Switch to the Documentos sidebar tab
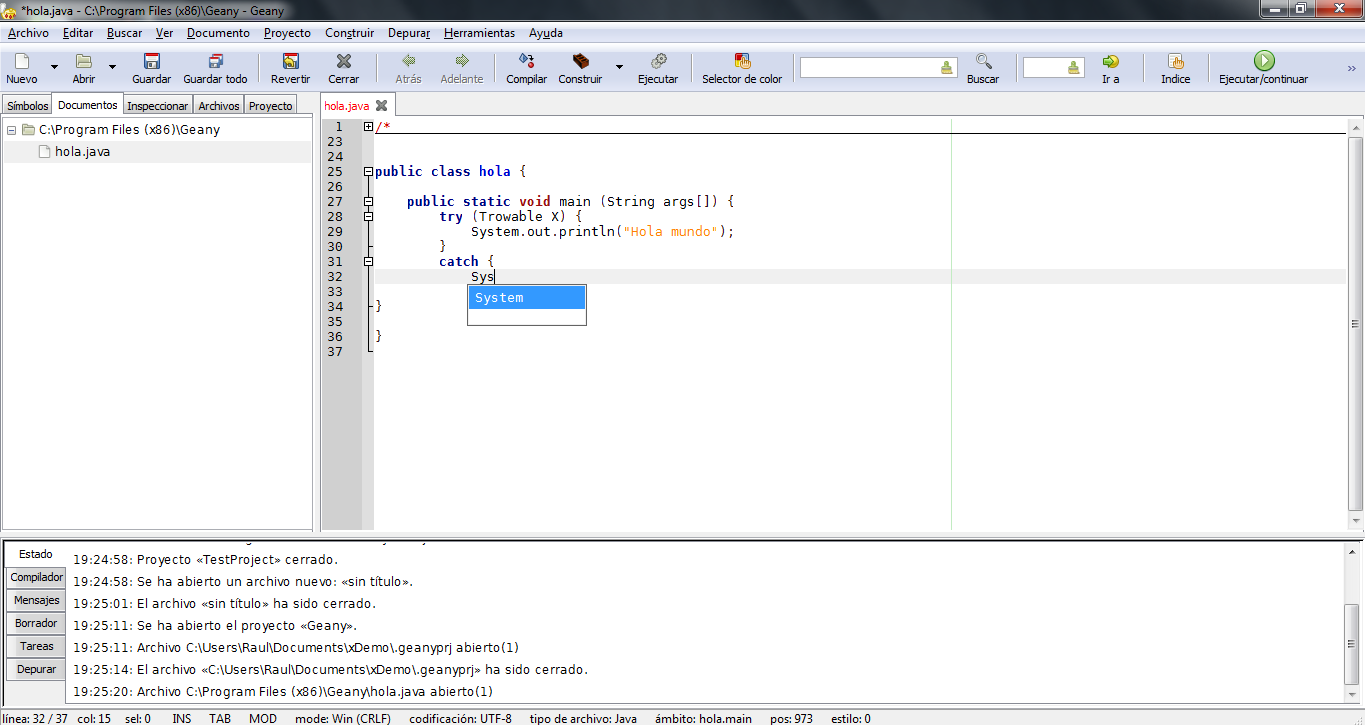Viewport: 1365px width, 725px height. pos(87,104)
